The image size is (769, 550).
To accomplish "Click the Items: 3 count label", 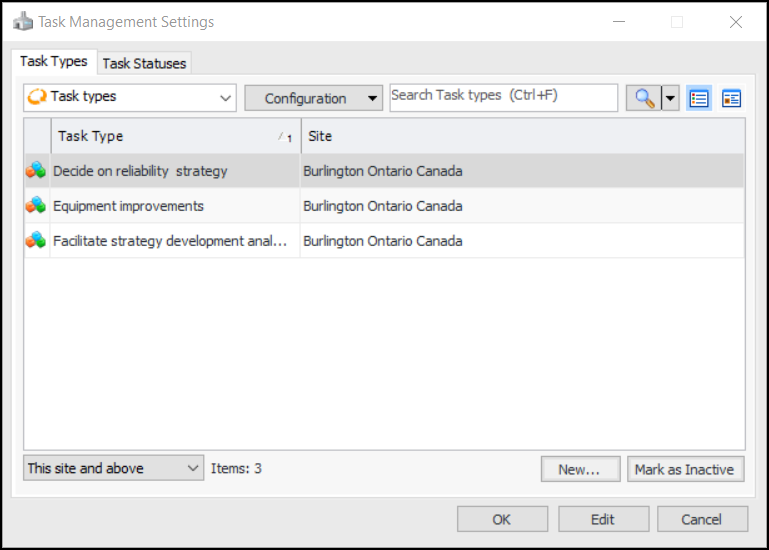I will 236,469.
